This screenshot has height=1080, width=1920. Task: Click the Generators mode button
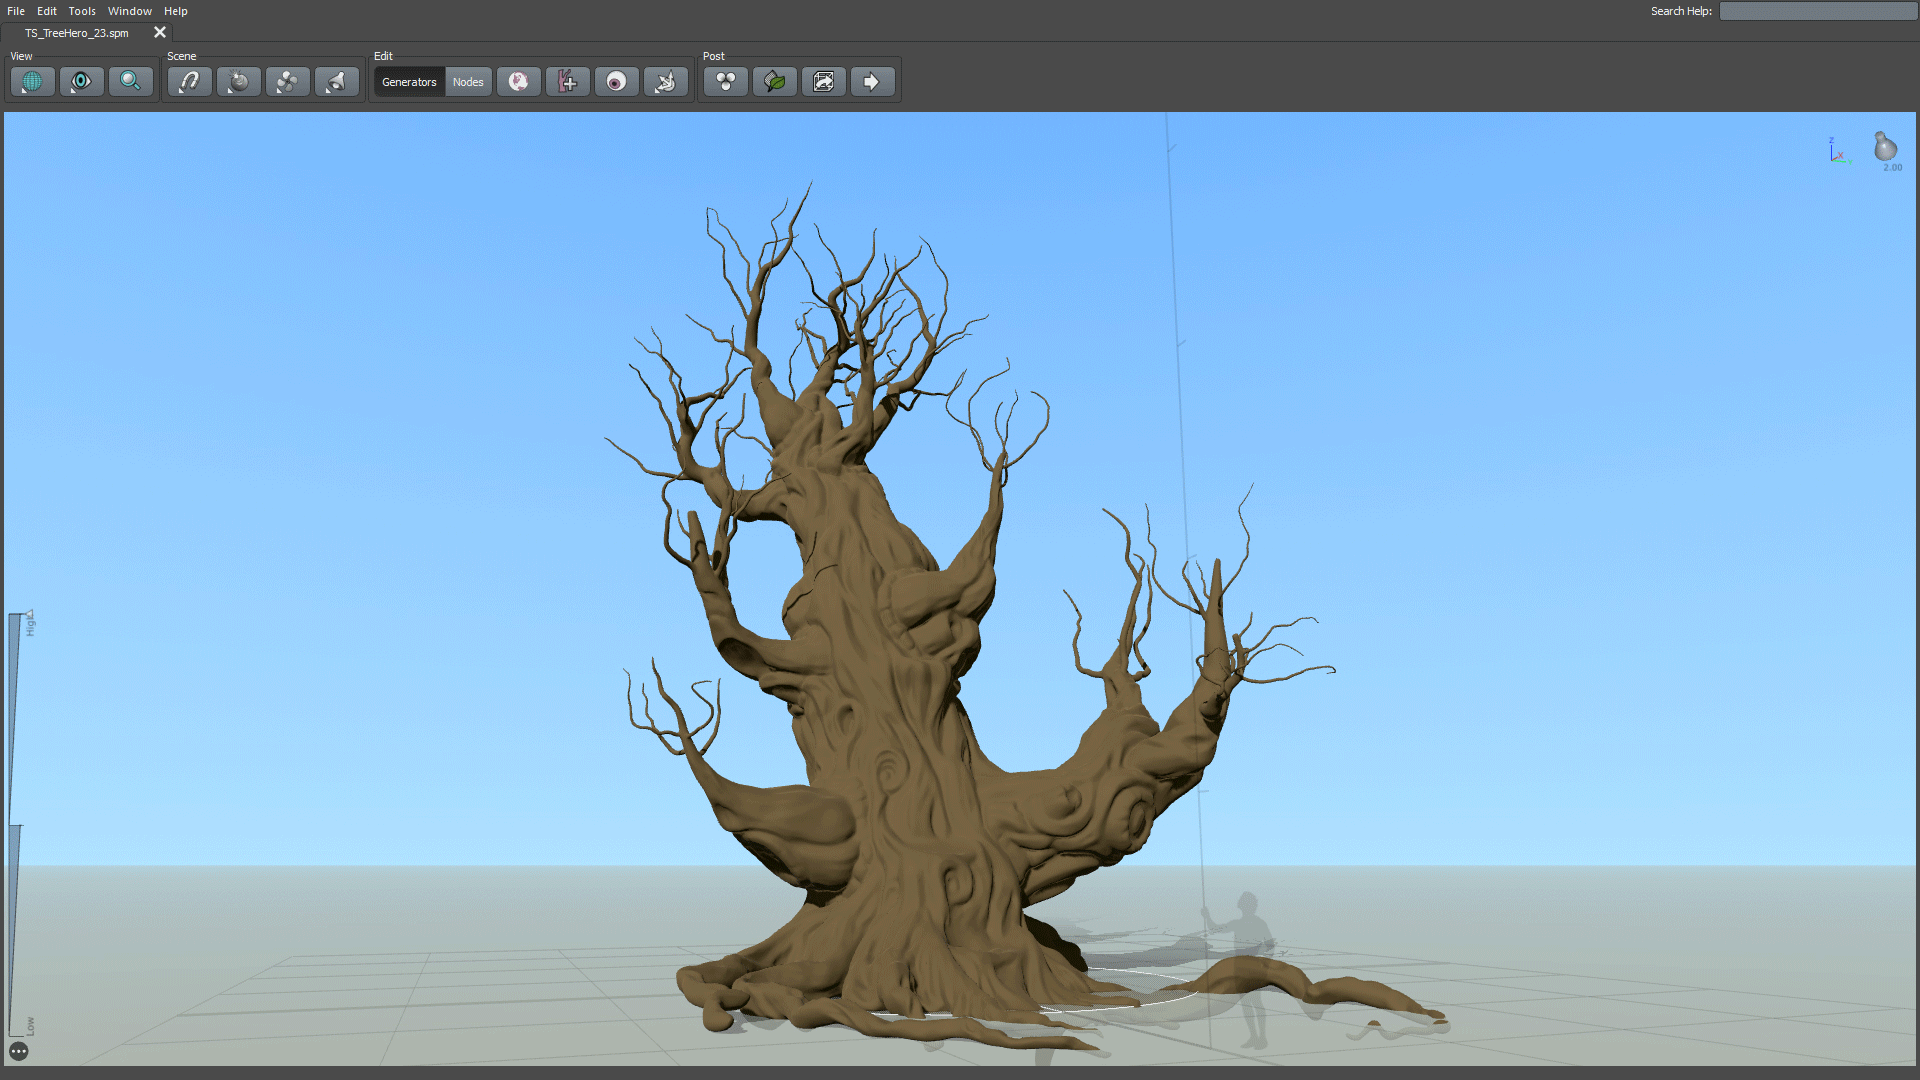tap(408, 81)
